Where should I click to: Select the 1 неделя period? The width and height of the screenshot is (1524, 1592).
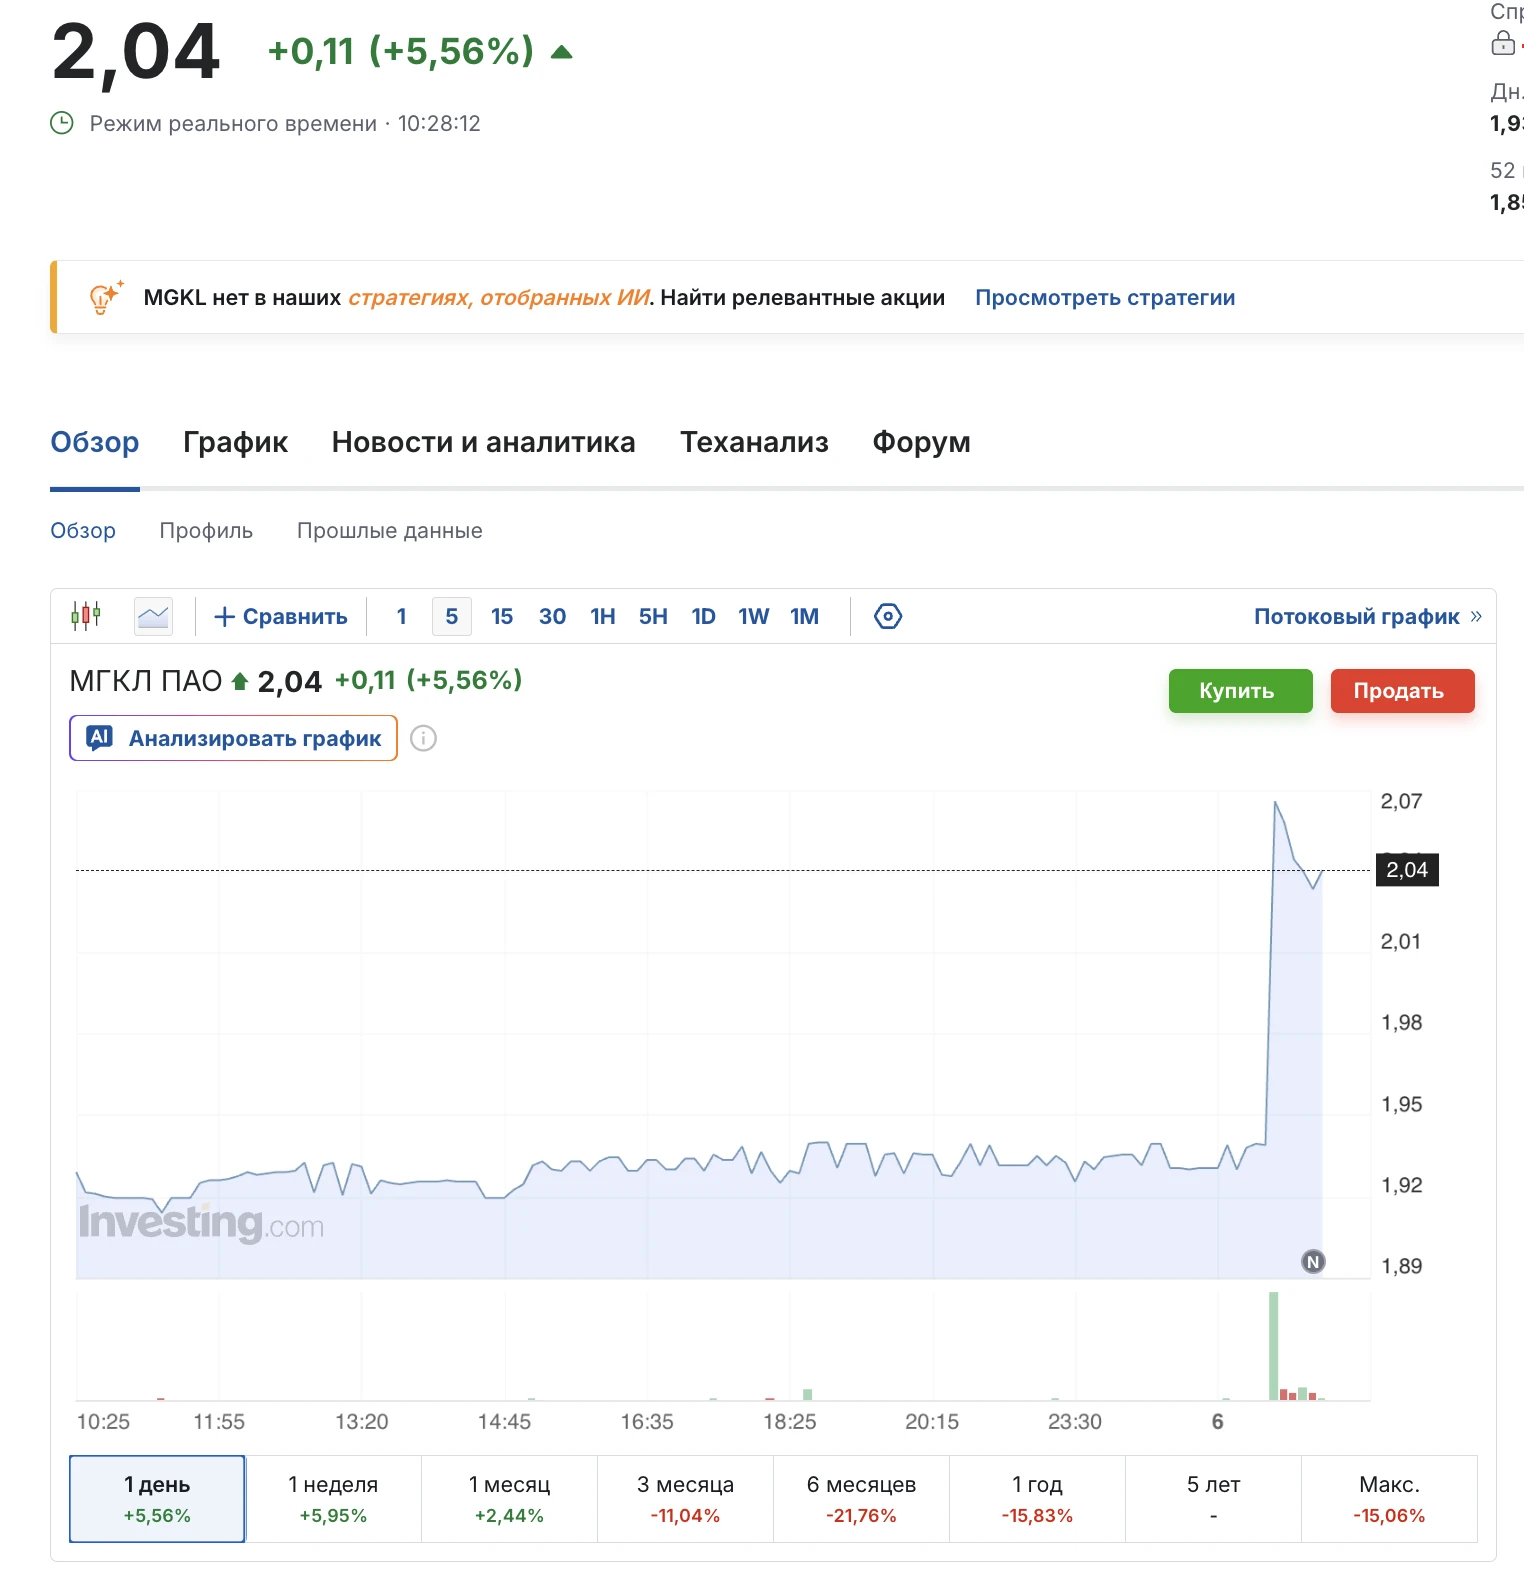(x=333, y=1499)
